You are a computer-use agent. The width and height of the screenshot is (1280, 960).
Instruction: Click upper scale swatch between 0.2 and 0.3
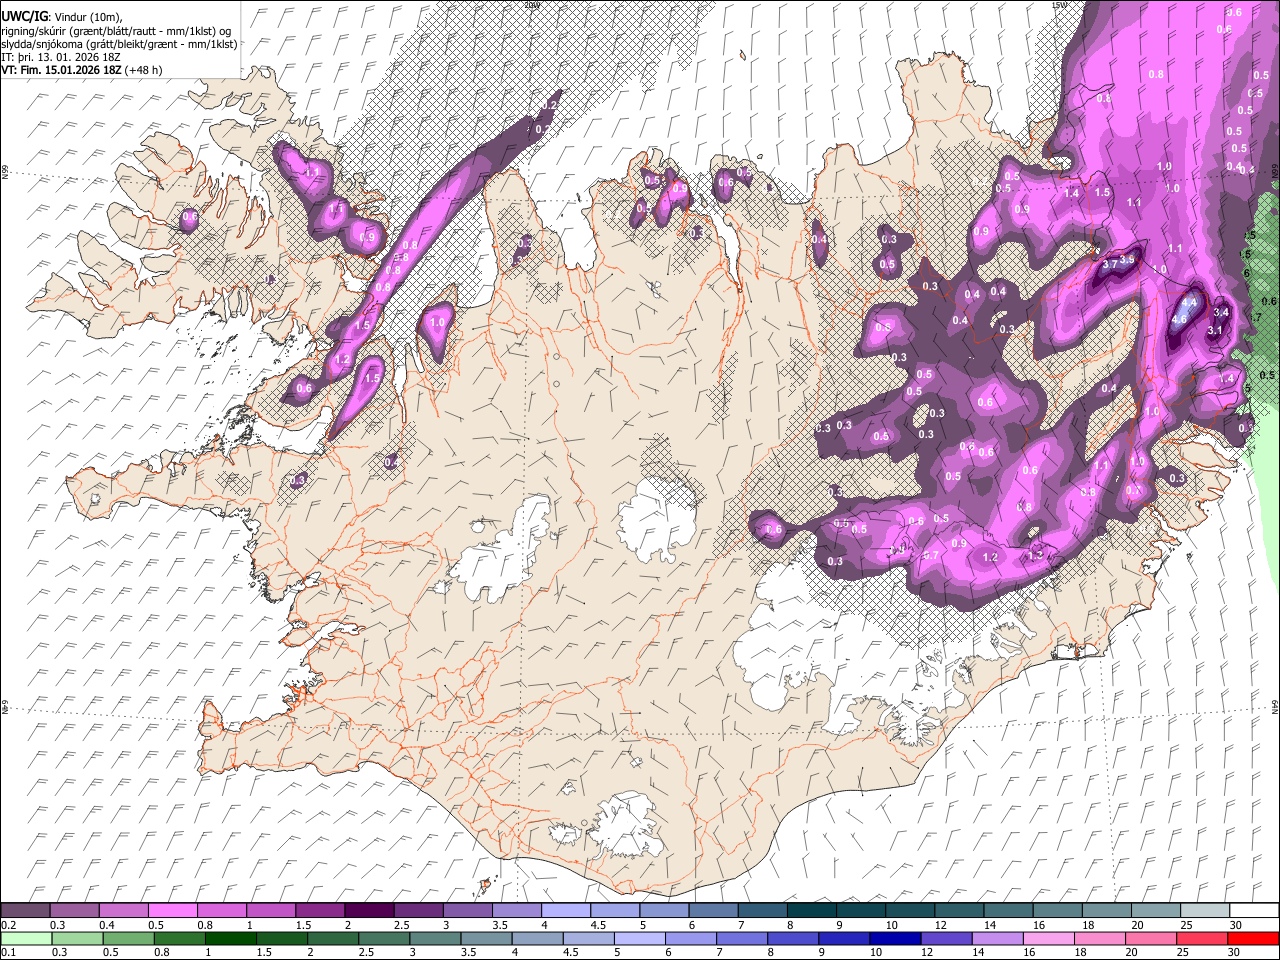[x=25, y=911]
